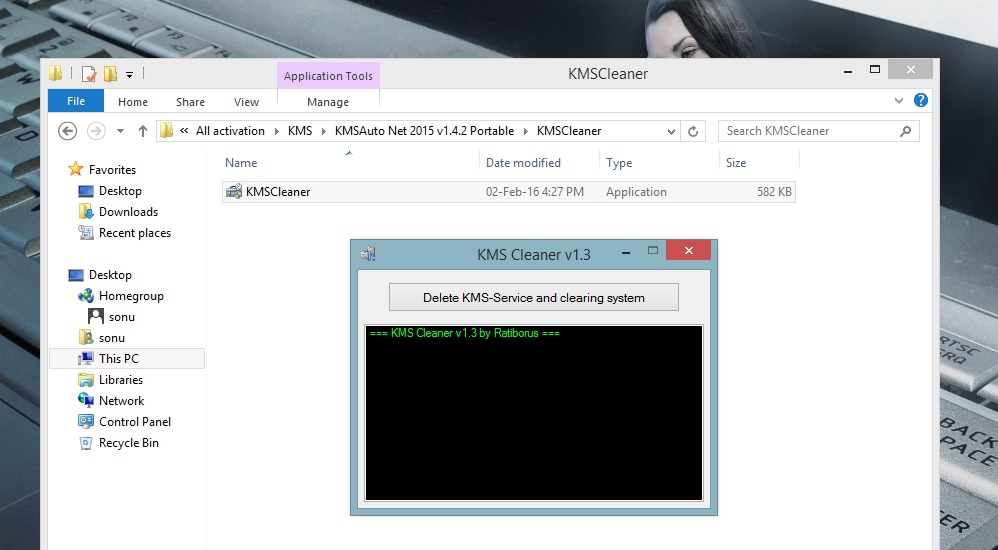Open the Recent locations dropdown arrow
998x550 pixels.
tap(120, 131)
